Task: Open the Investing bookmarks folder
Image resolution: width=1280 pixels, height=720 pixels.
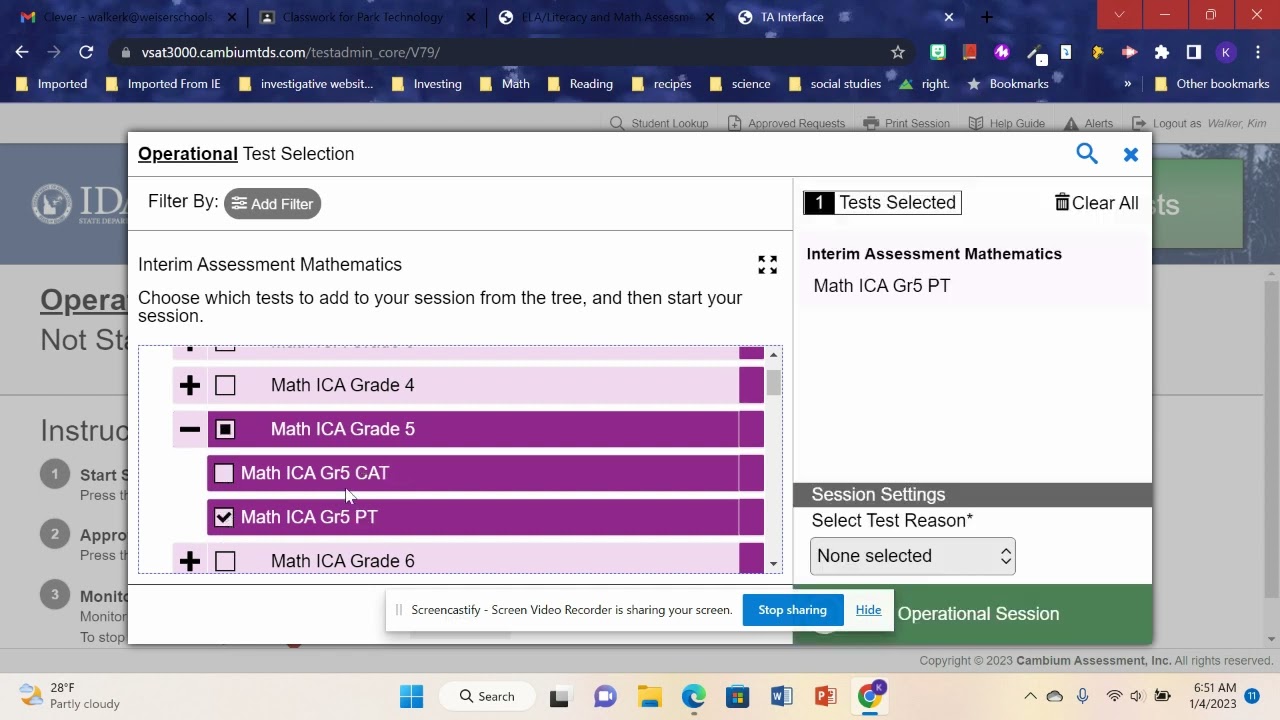Action: 427,84
